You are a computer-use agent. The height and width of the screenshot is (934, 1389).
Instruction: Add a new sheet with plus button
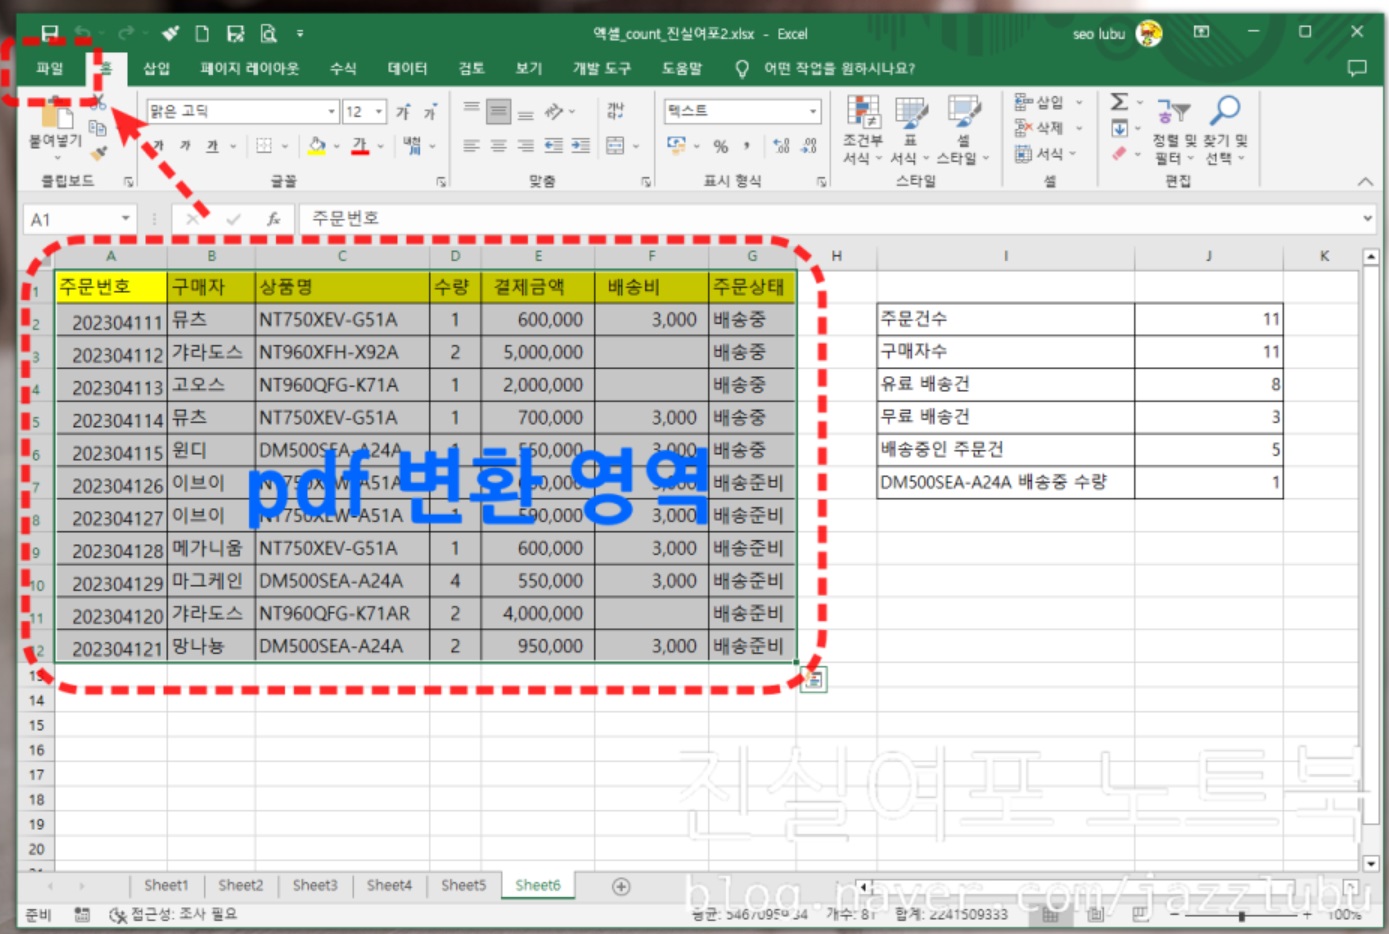coord(621,887)
